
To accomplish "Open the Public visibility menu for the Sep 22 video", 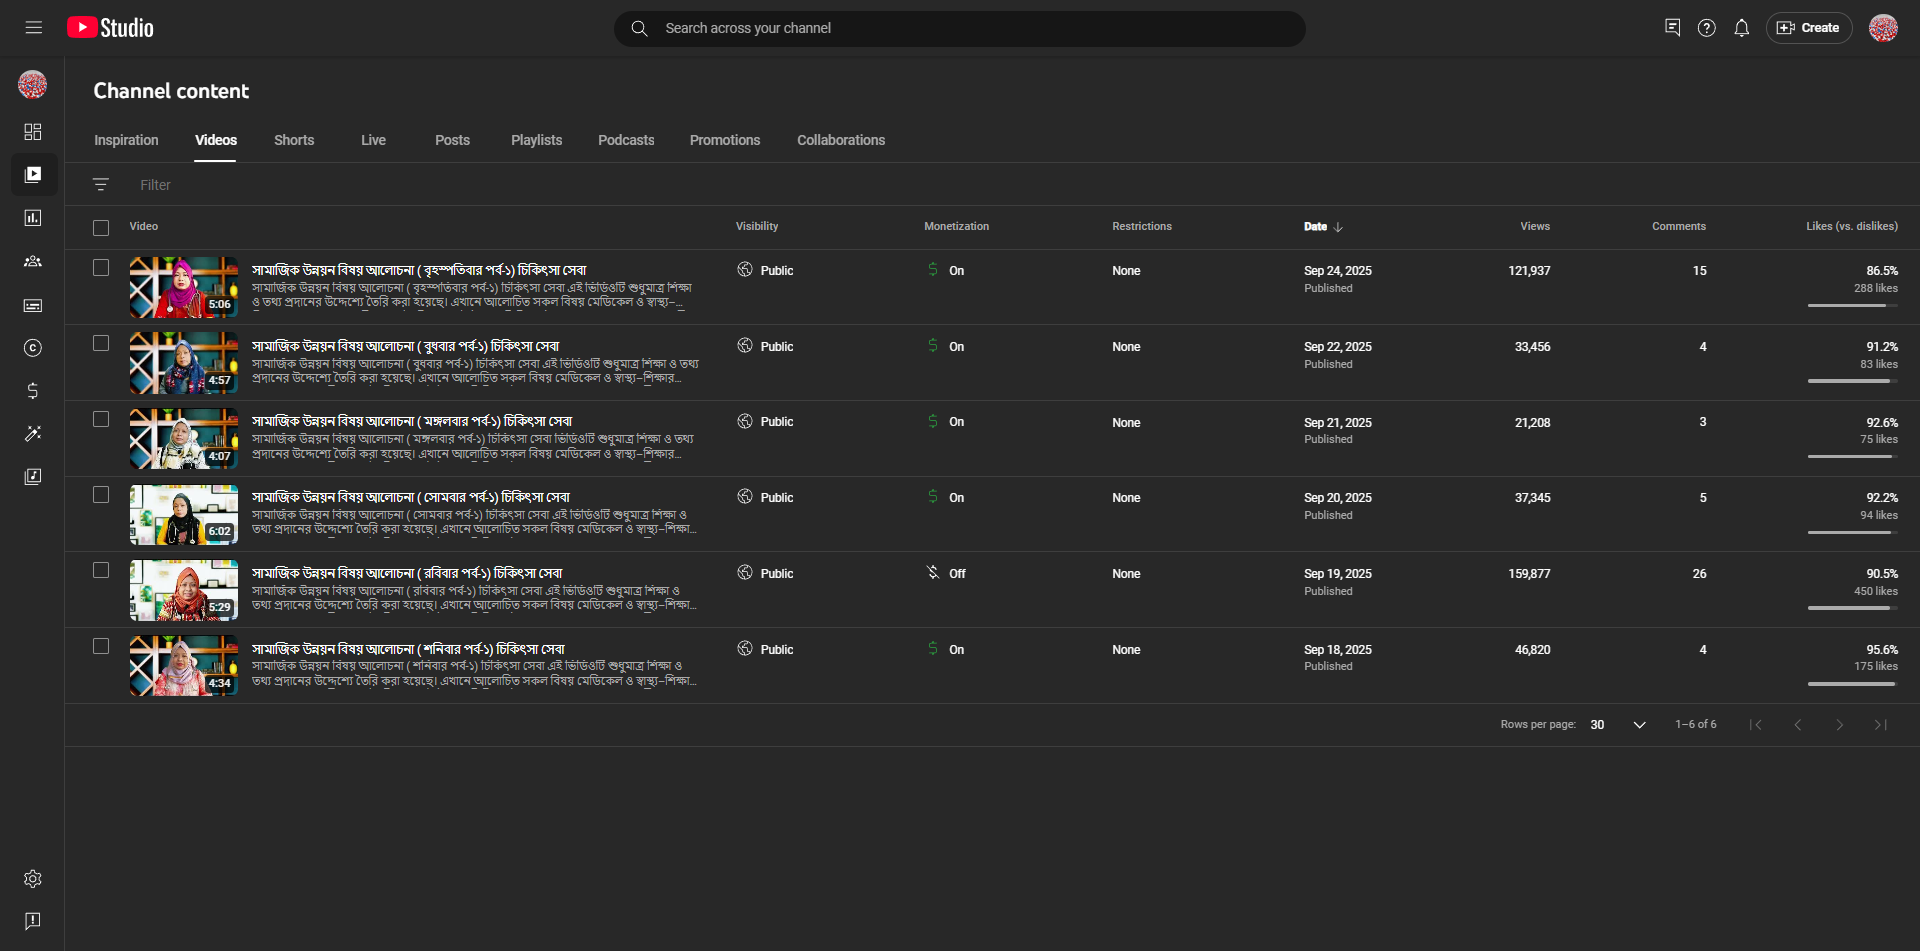I will [766, 347].
